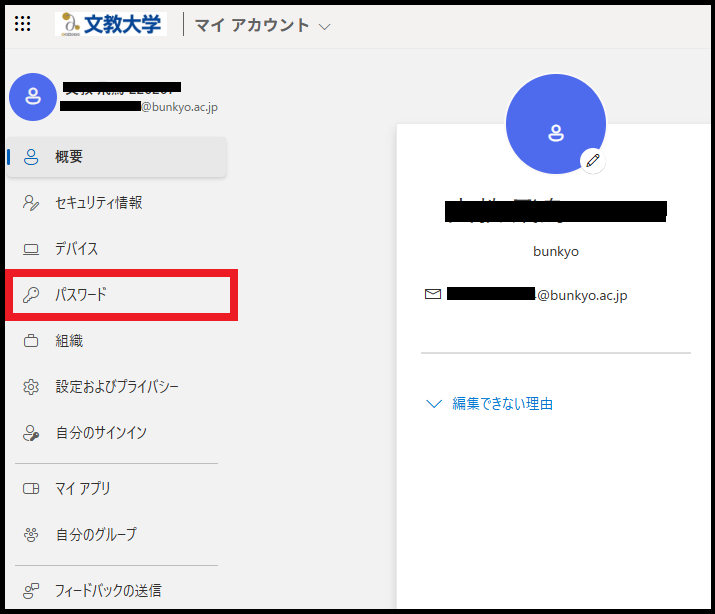Image resolution: width=715 pixels, height=614 pixels.
Task: Click the パスワード key icon
Action: pos(31,295)
